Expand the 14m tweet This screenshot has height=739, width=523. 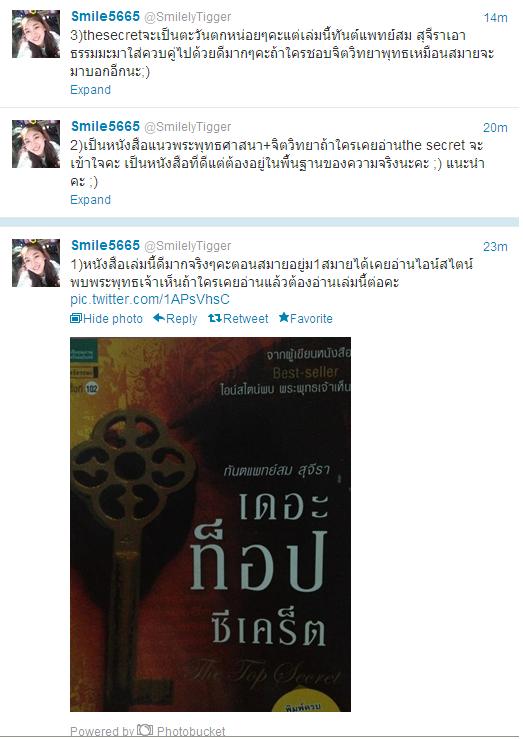pyautogui.click(x=90, y=90)
